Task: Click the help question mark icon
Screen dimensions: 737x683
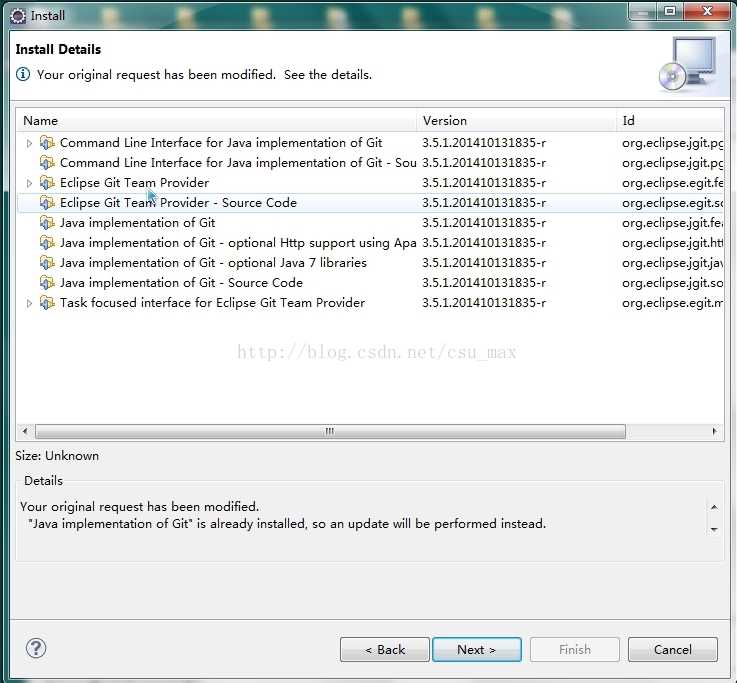Action: point(36,649)
